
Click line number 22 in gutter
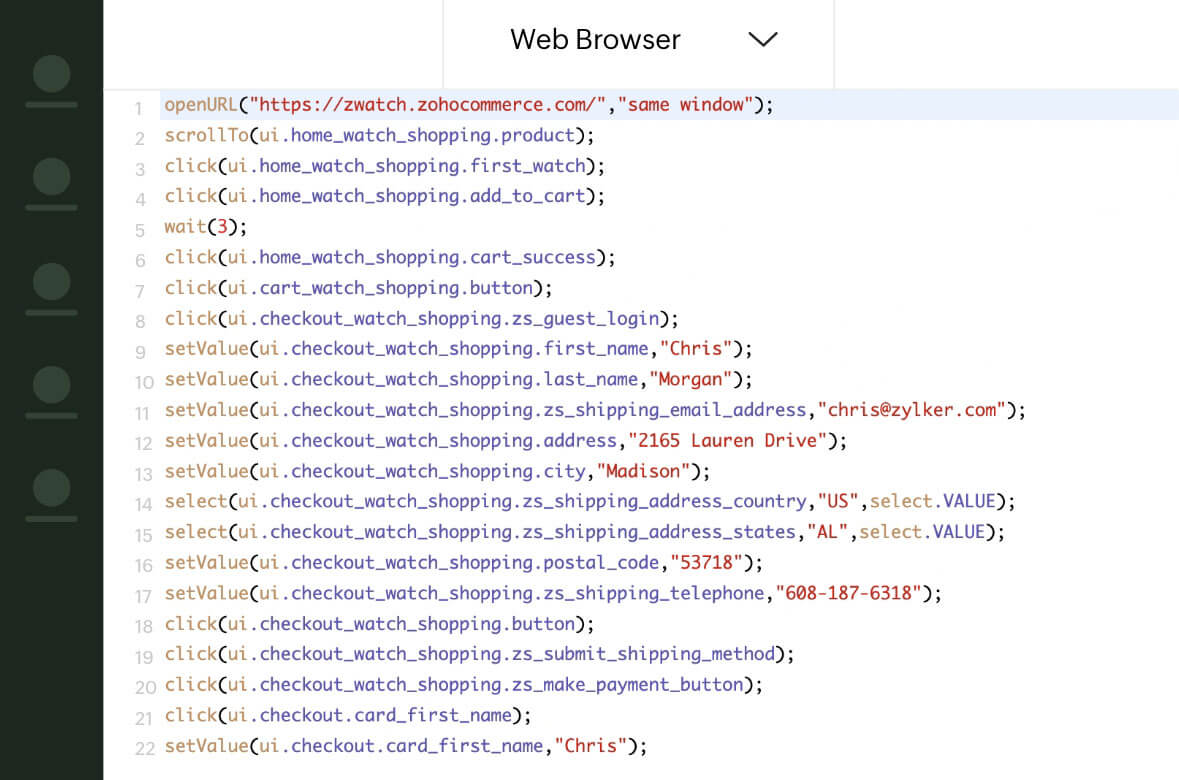point(145,749)
